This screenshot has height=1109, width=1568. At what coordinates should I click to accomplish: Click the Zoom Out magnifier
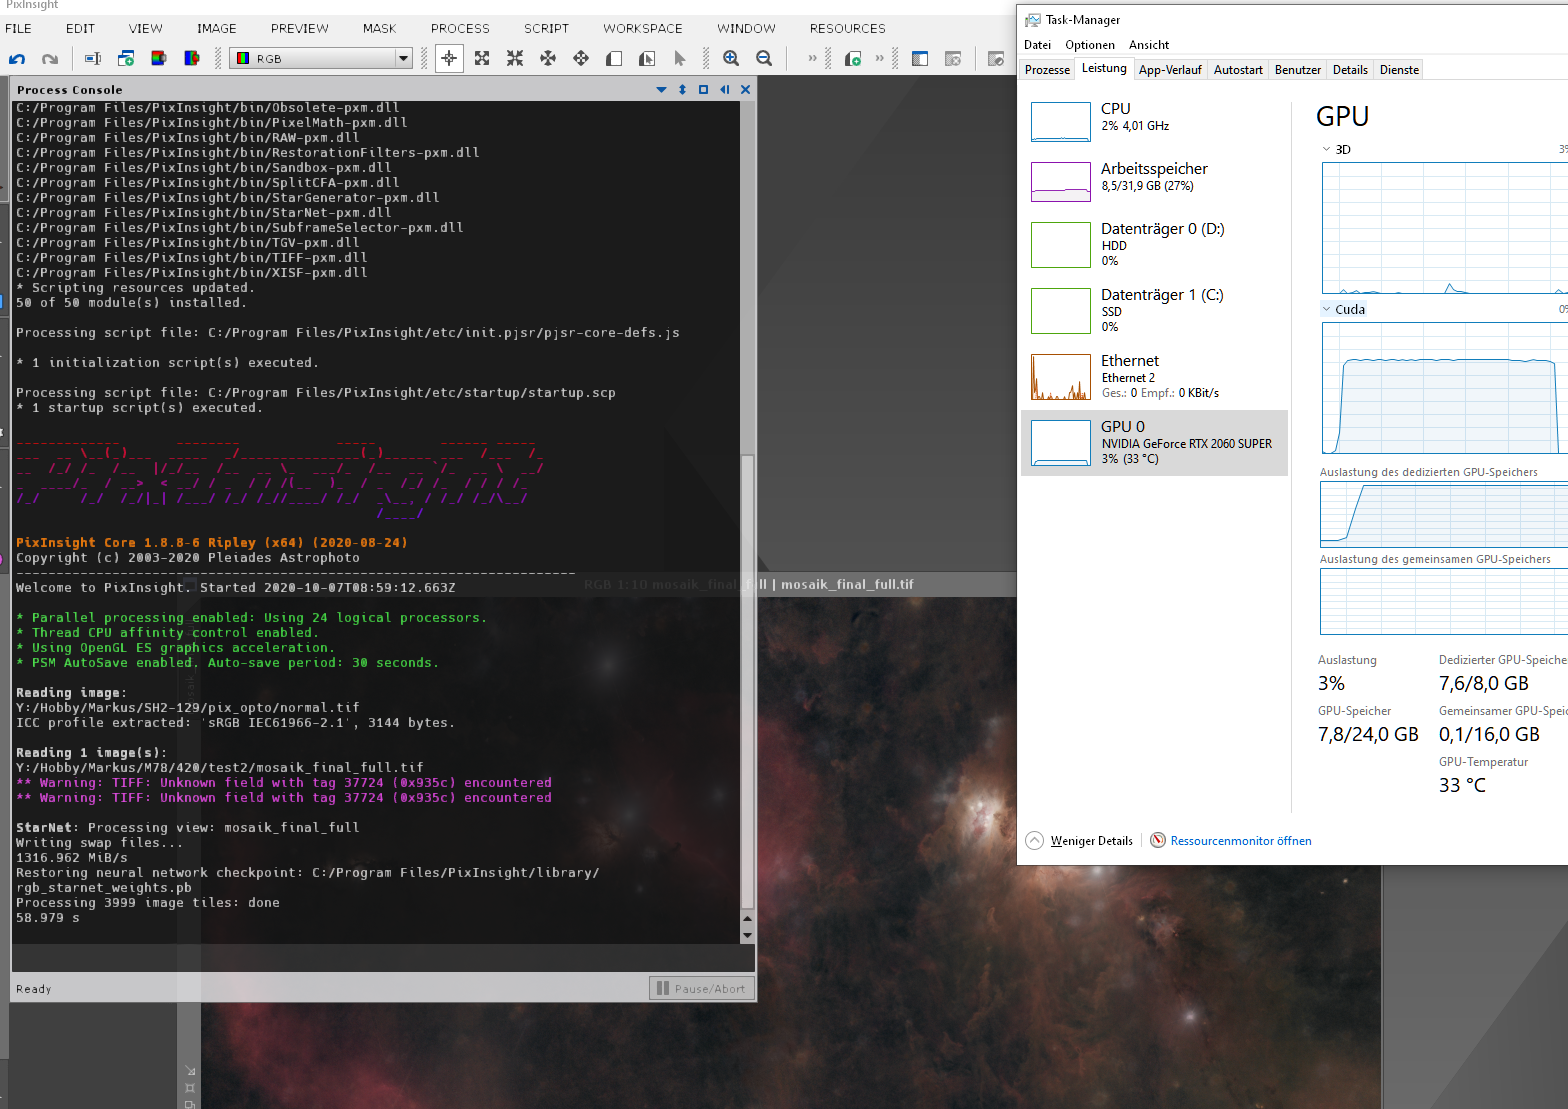[764, 59]
